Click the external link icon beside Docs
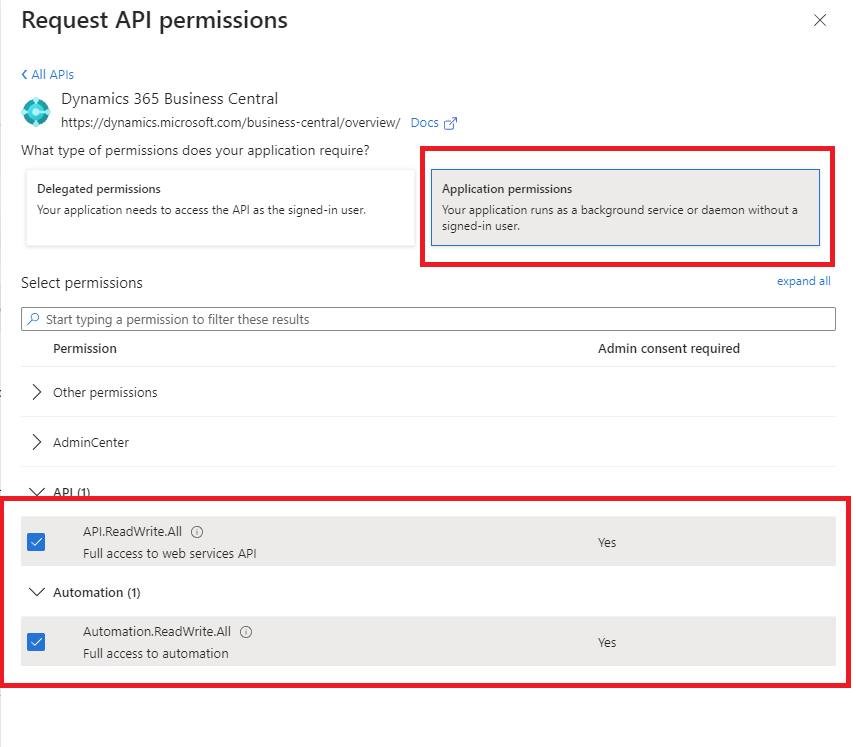856x747 pixels. coord(450,123)
